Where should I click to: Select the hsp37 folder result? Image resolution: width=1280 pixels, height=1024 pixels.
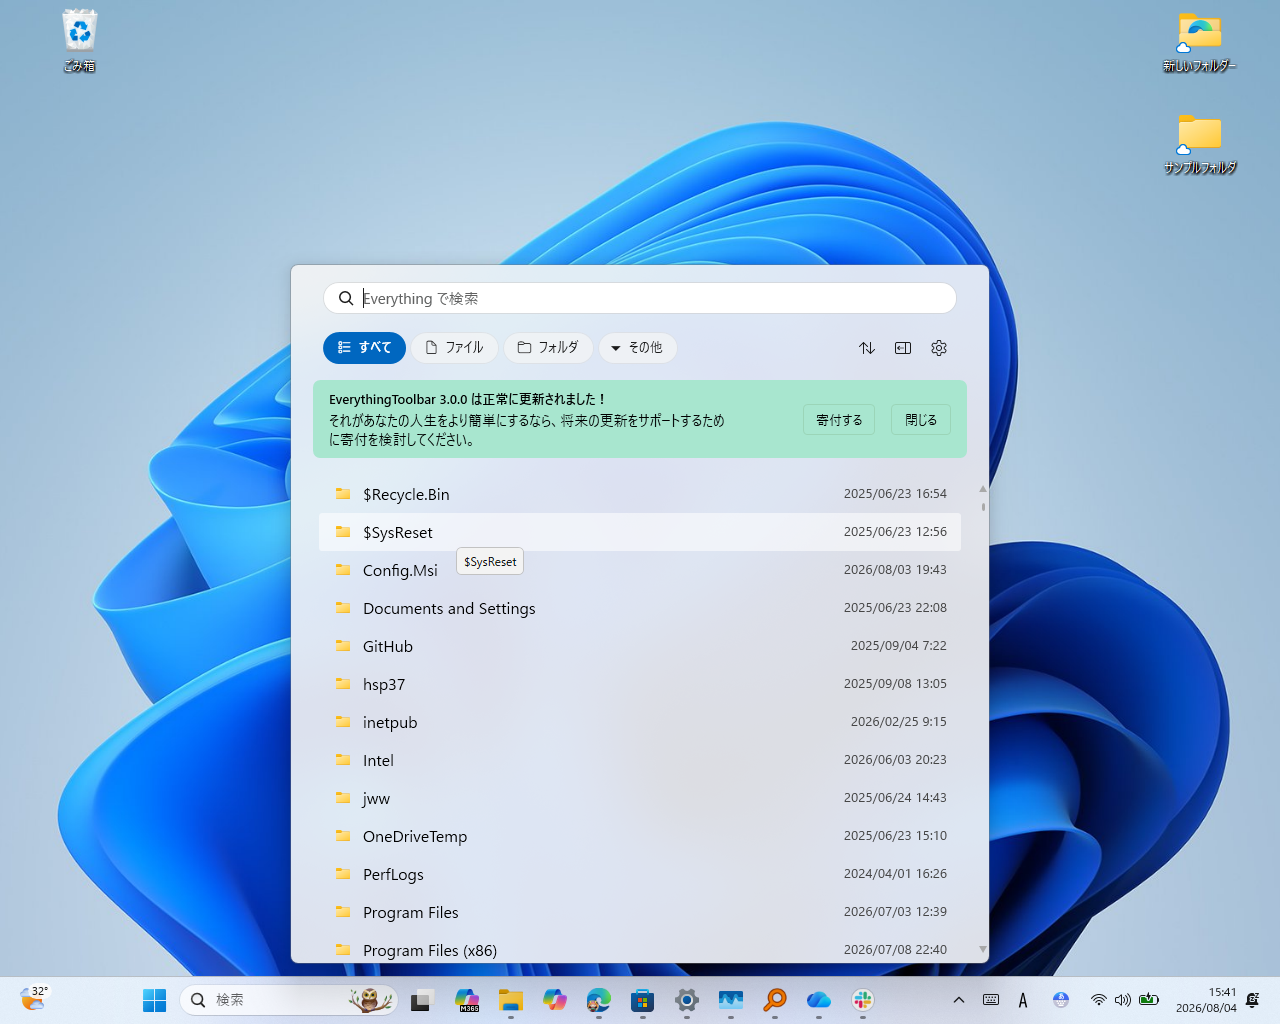640,684
